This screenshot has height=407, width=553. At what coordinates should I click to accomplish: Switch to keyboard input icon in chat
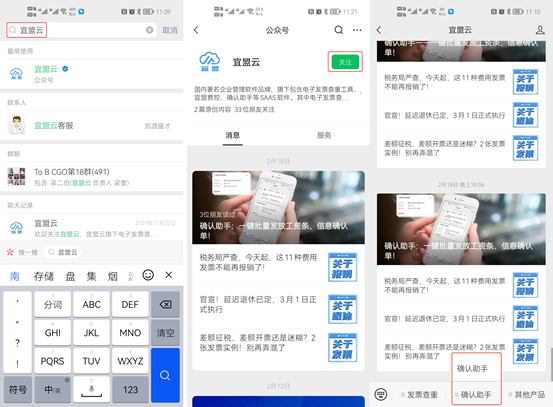[381, 394]
